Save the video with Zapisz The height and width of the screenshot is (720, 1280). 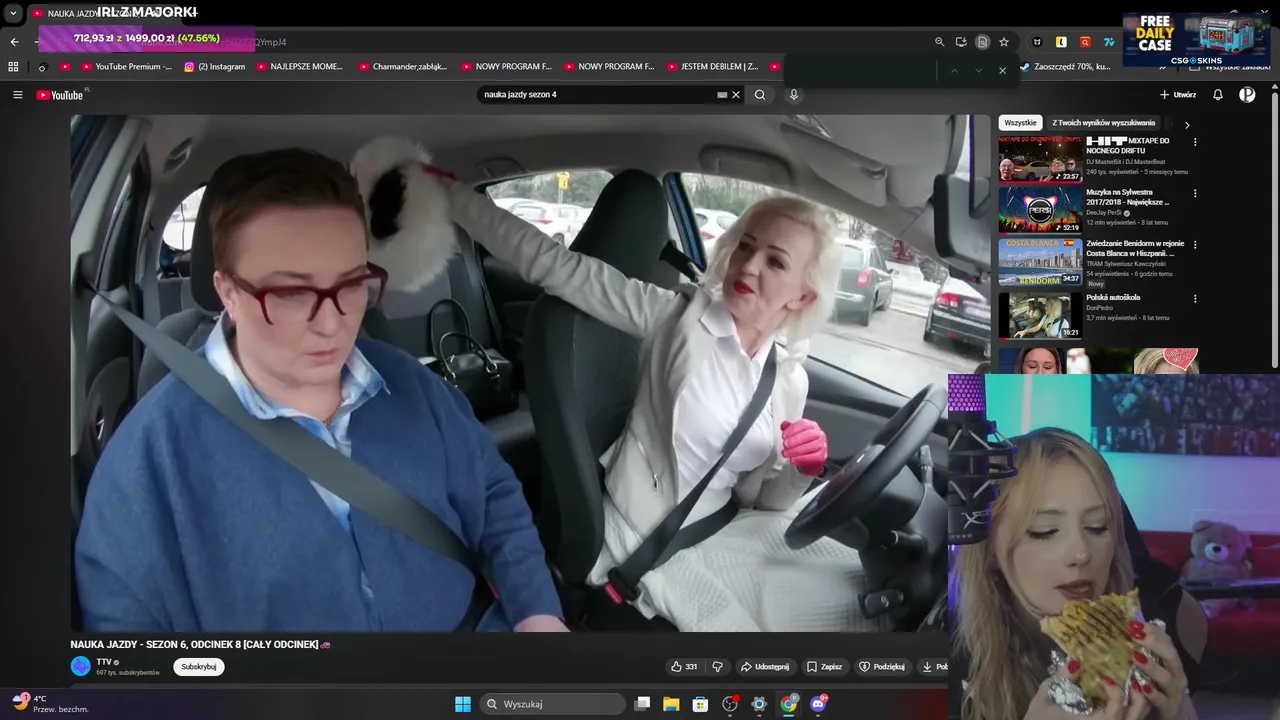click(x=825, y=667)
